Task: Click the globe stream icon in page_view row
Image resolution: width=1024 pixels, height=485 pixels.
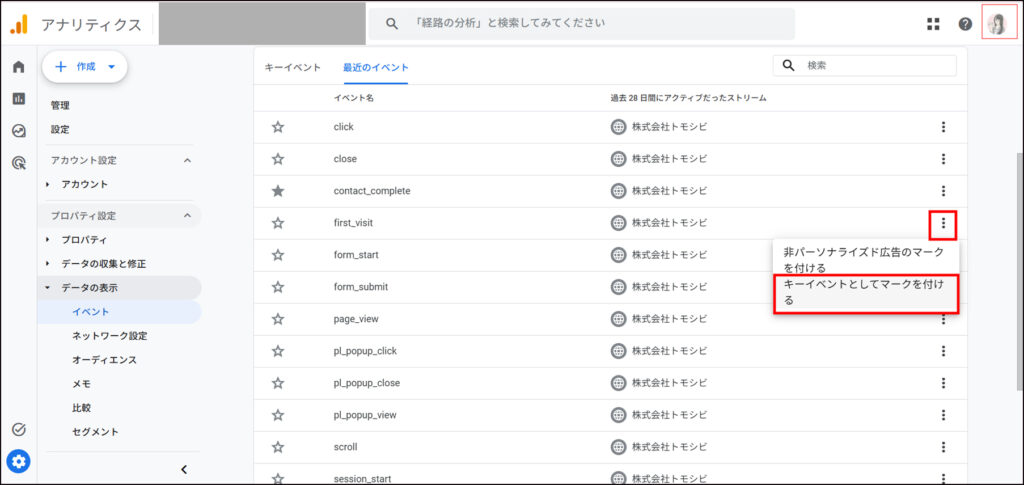Action: coord(618,319)
